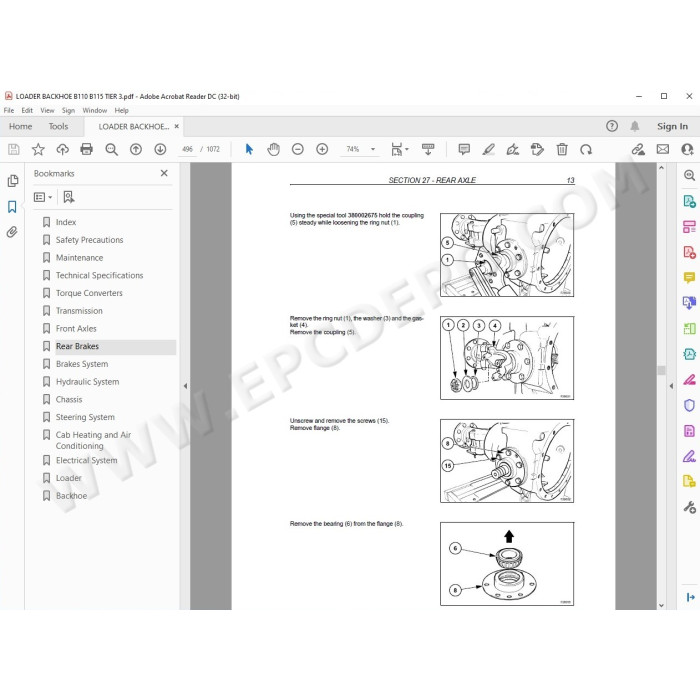This screenshot has height=700, width=700.
Task: Share a link to the file
Action: point(638,149)
